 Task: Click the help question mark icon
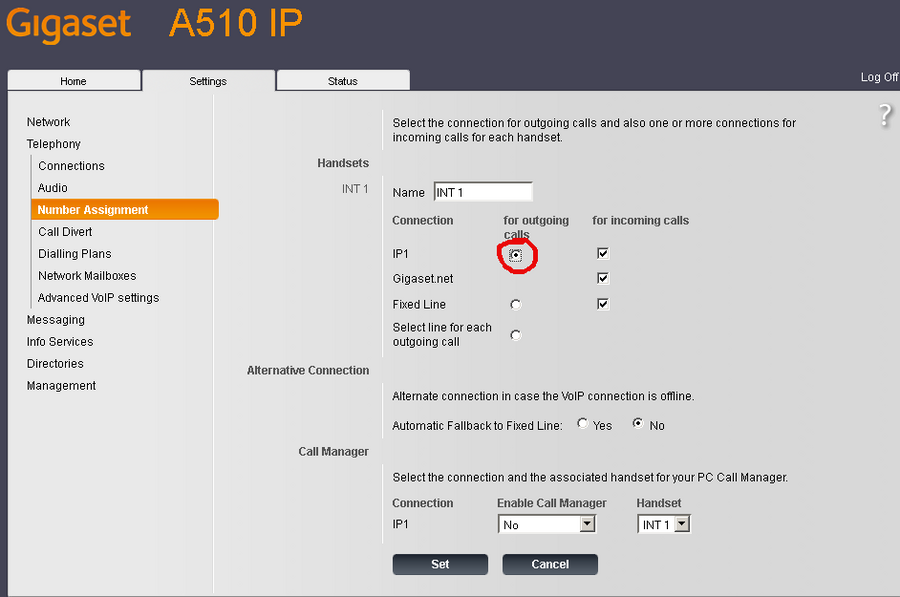[x=885, y=115]
